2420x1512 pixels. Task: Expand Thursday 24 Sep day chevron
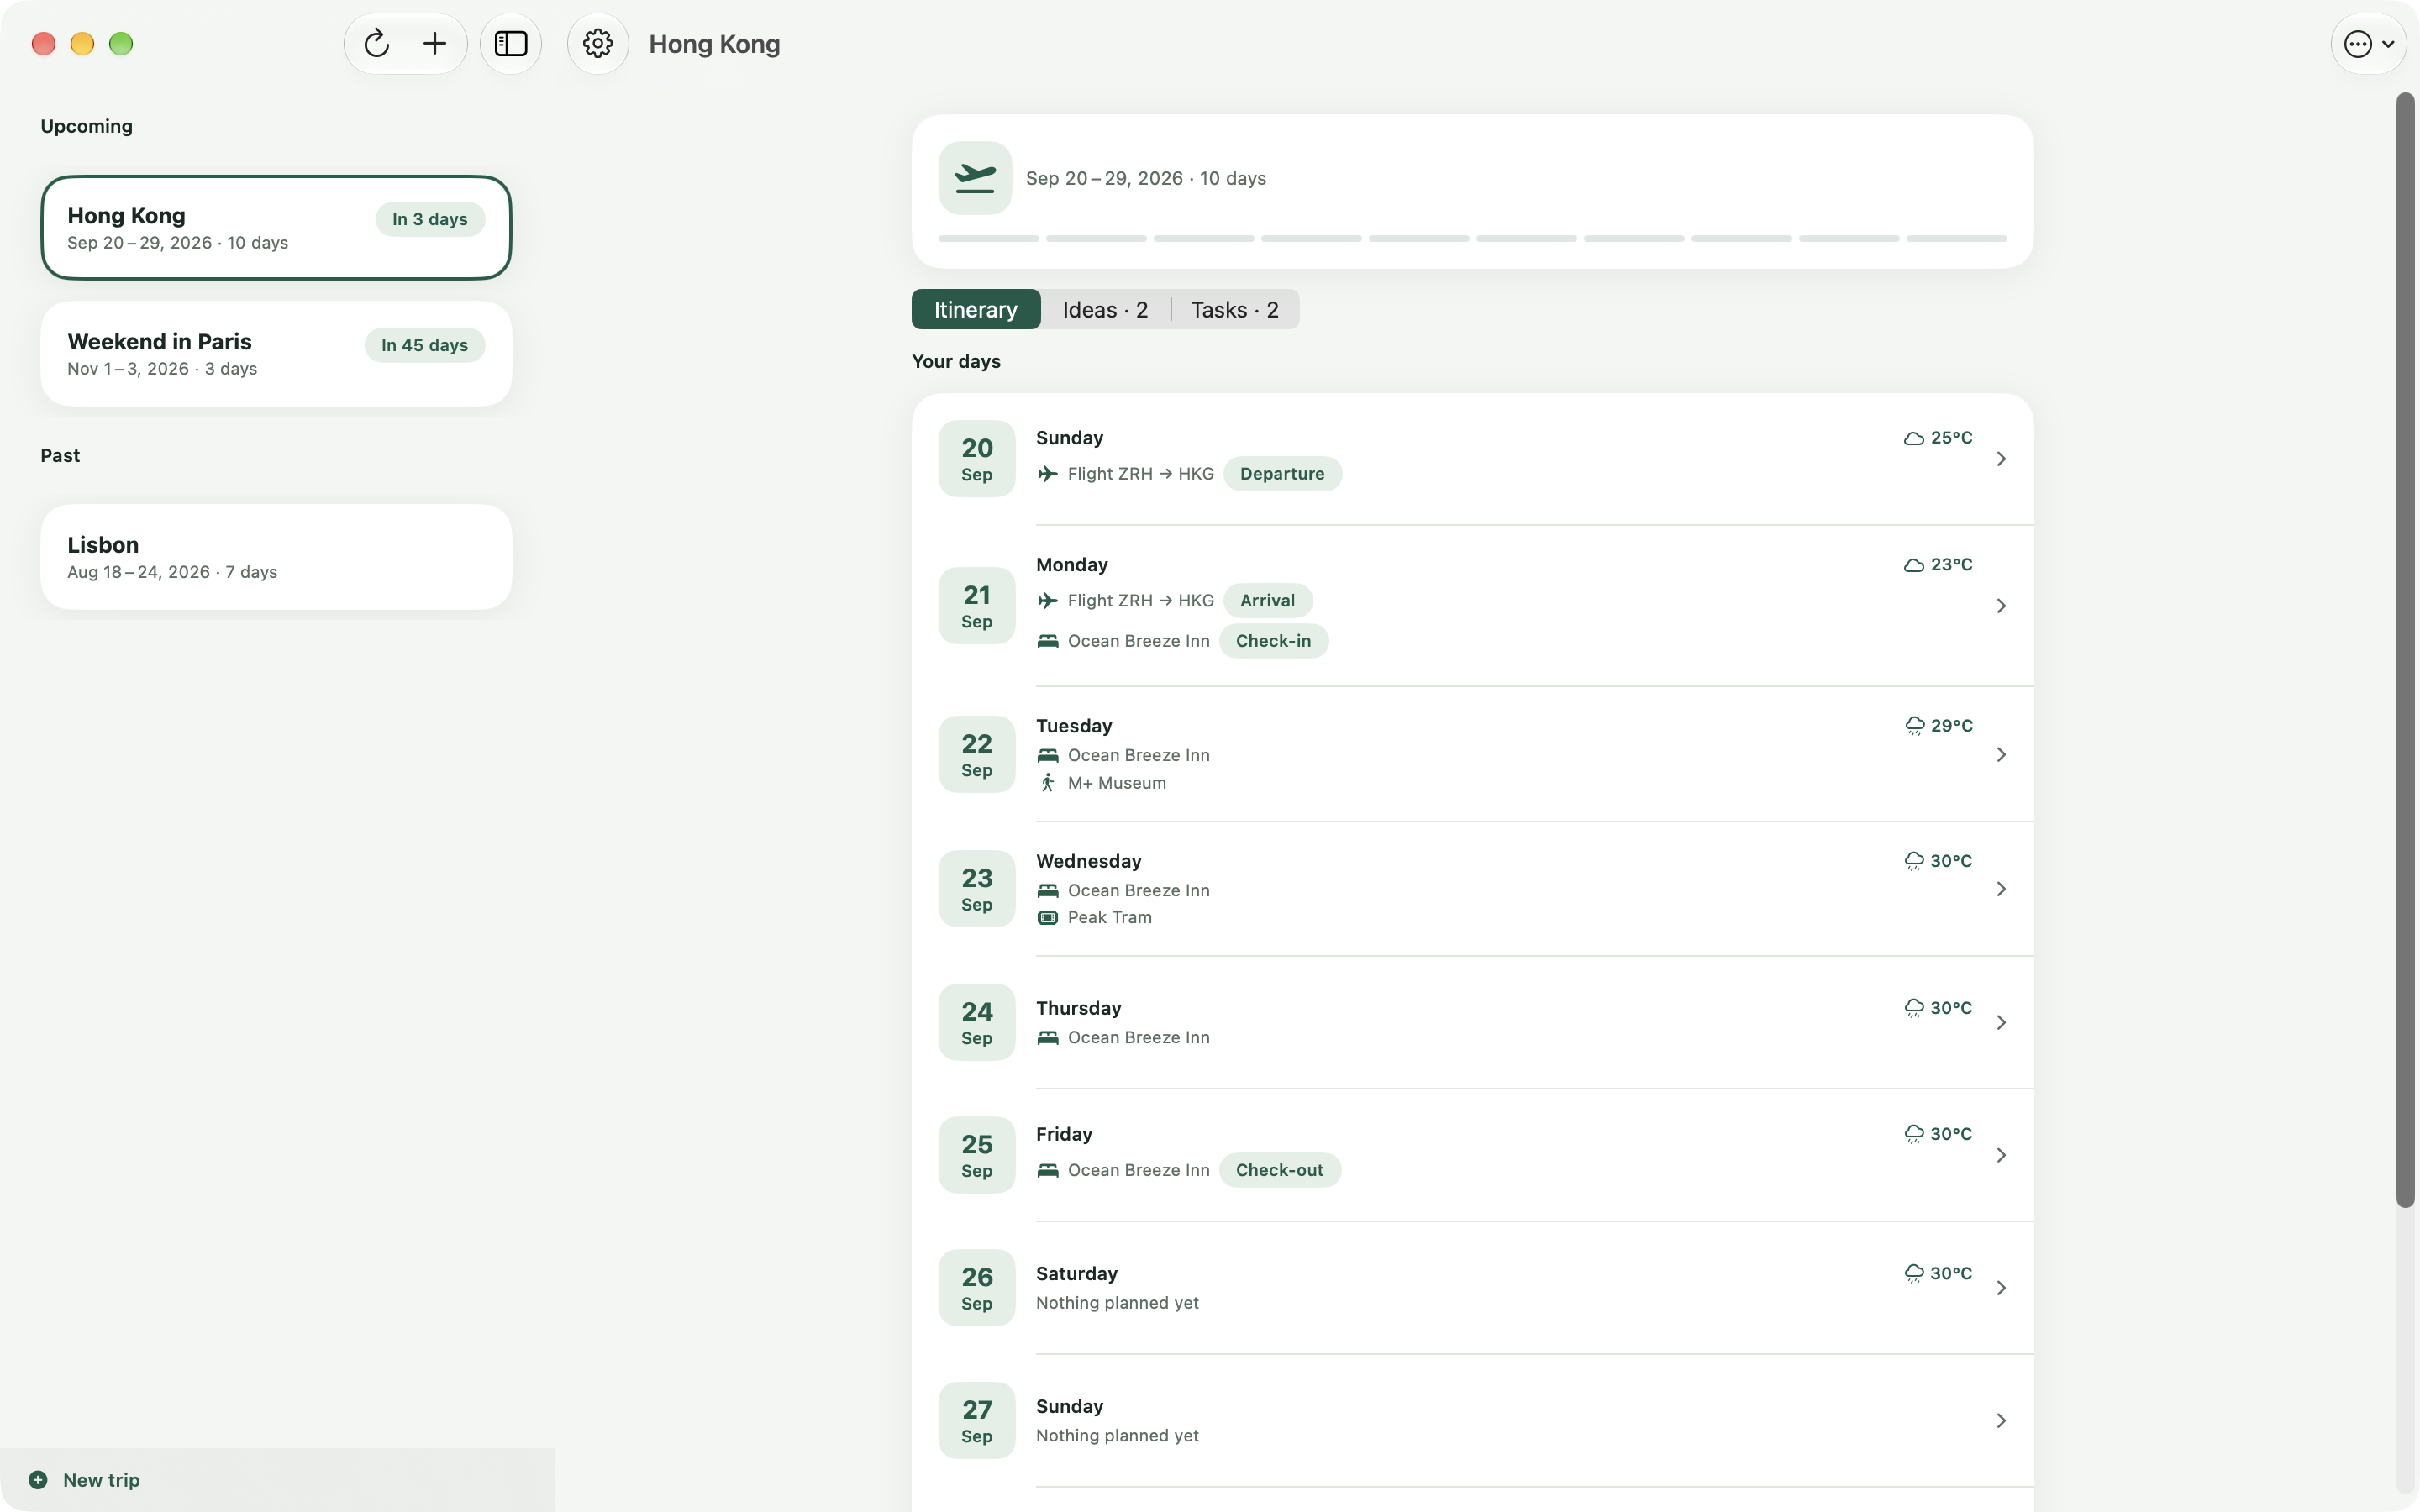(x=2001, y=1022)
